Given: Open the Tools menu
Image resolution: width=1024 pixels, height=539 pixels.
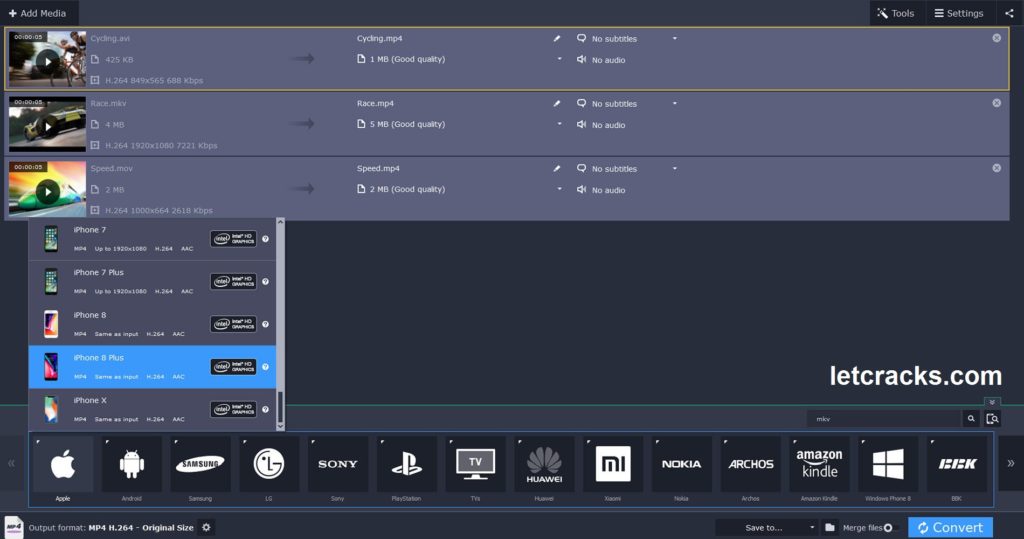Looking at the screenshot, I should [896, 13].
